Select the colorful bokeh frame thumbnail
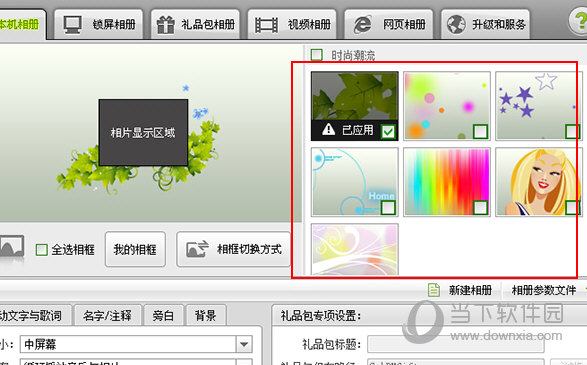The image size is (587, 365). (x=447, y=106)
